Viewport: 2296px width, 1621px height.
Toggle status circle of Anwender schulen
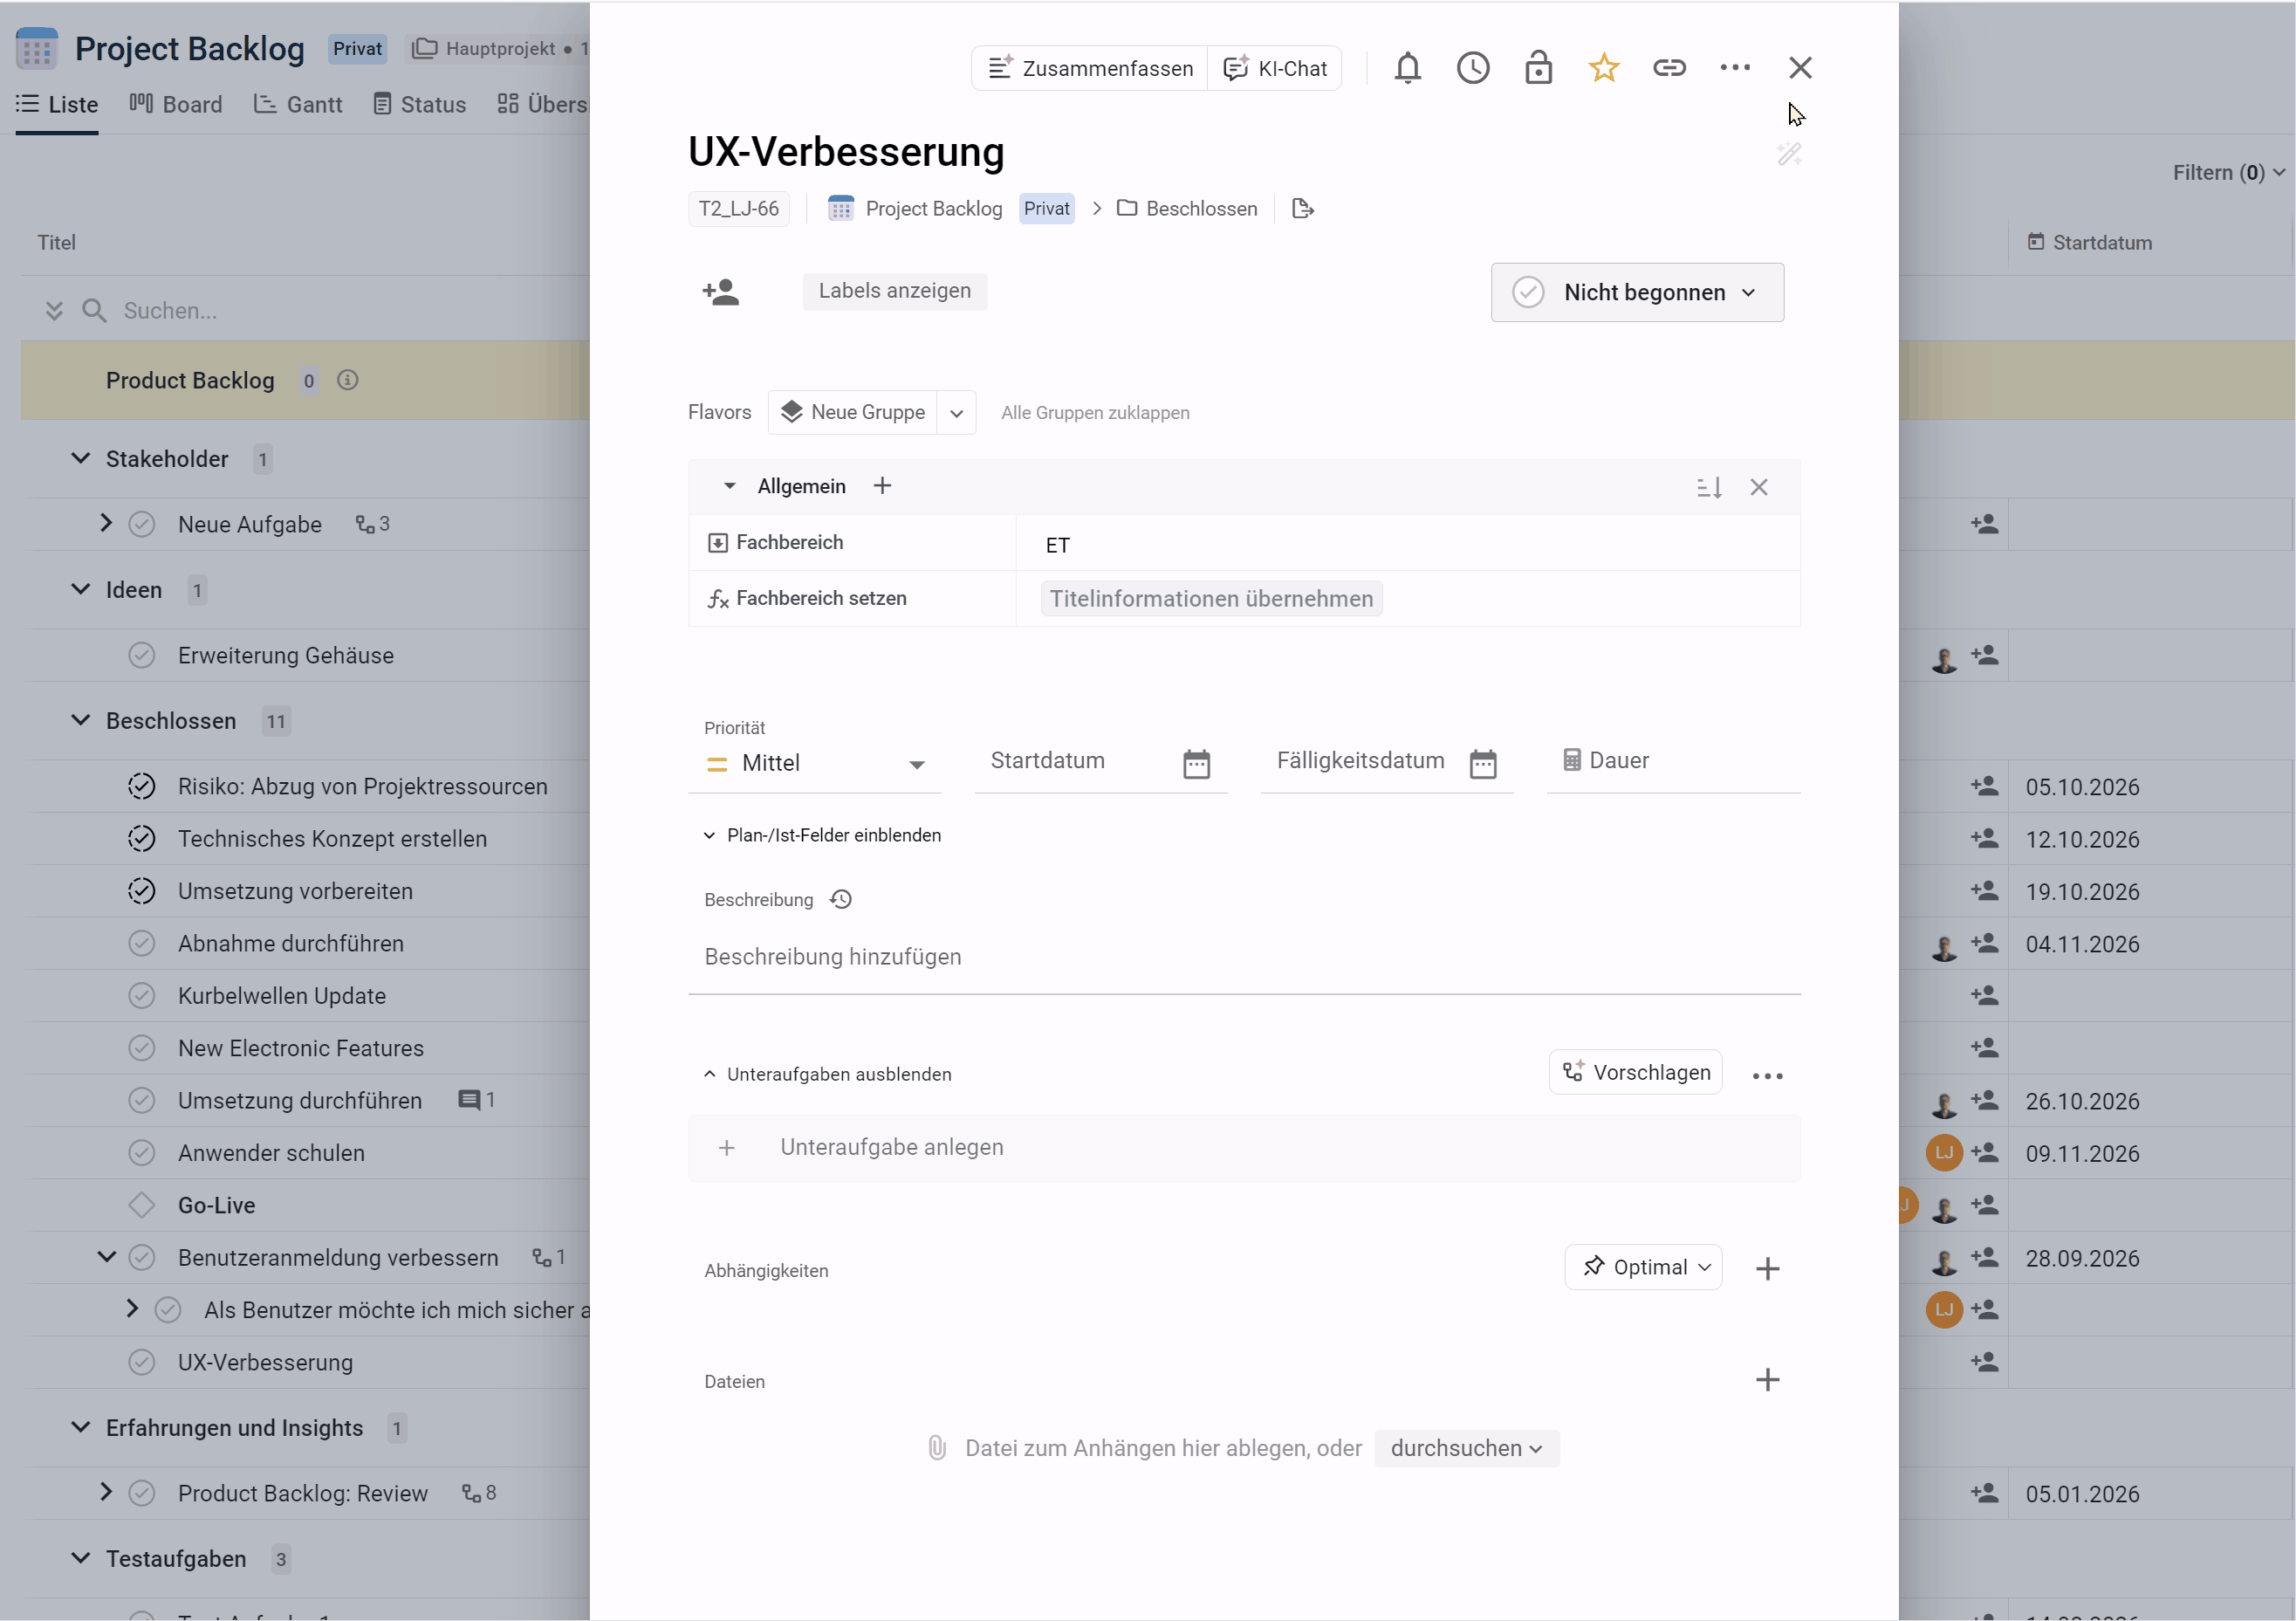(142, 1152)
